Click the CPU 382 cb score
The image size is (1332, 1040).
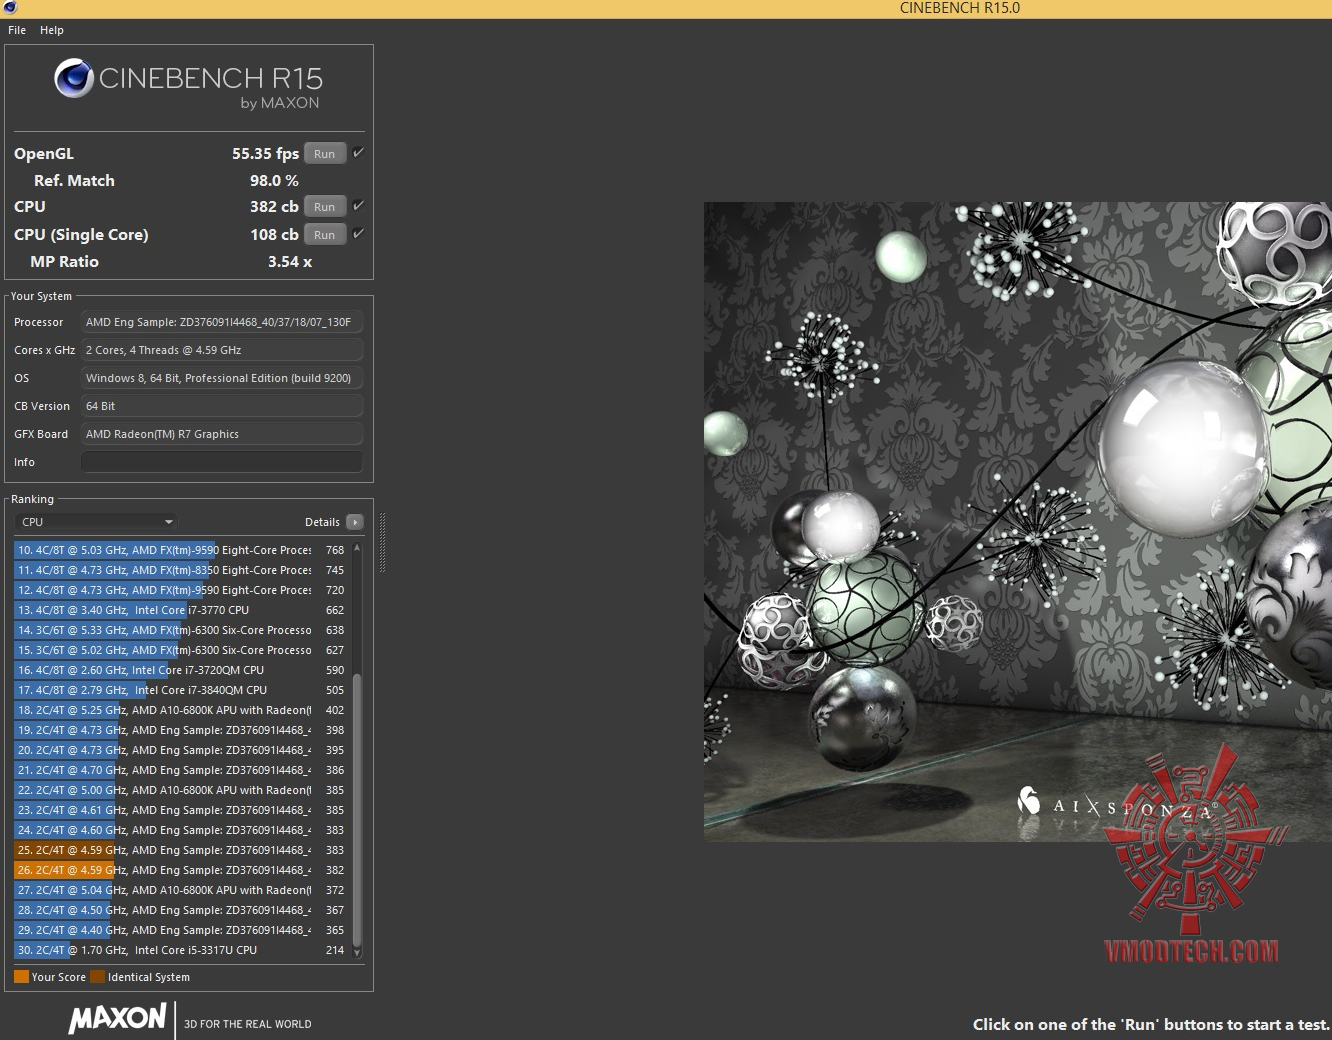pos(274,207)
